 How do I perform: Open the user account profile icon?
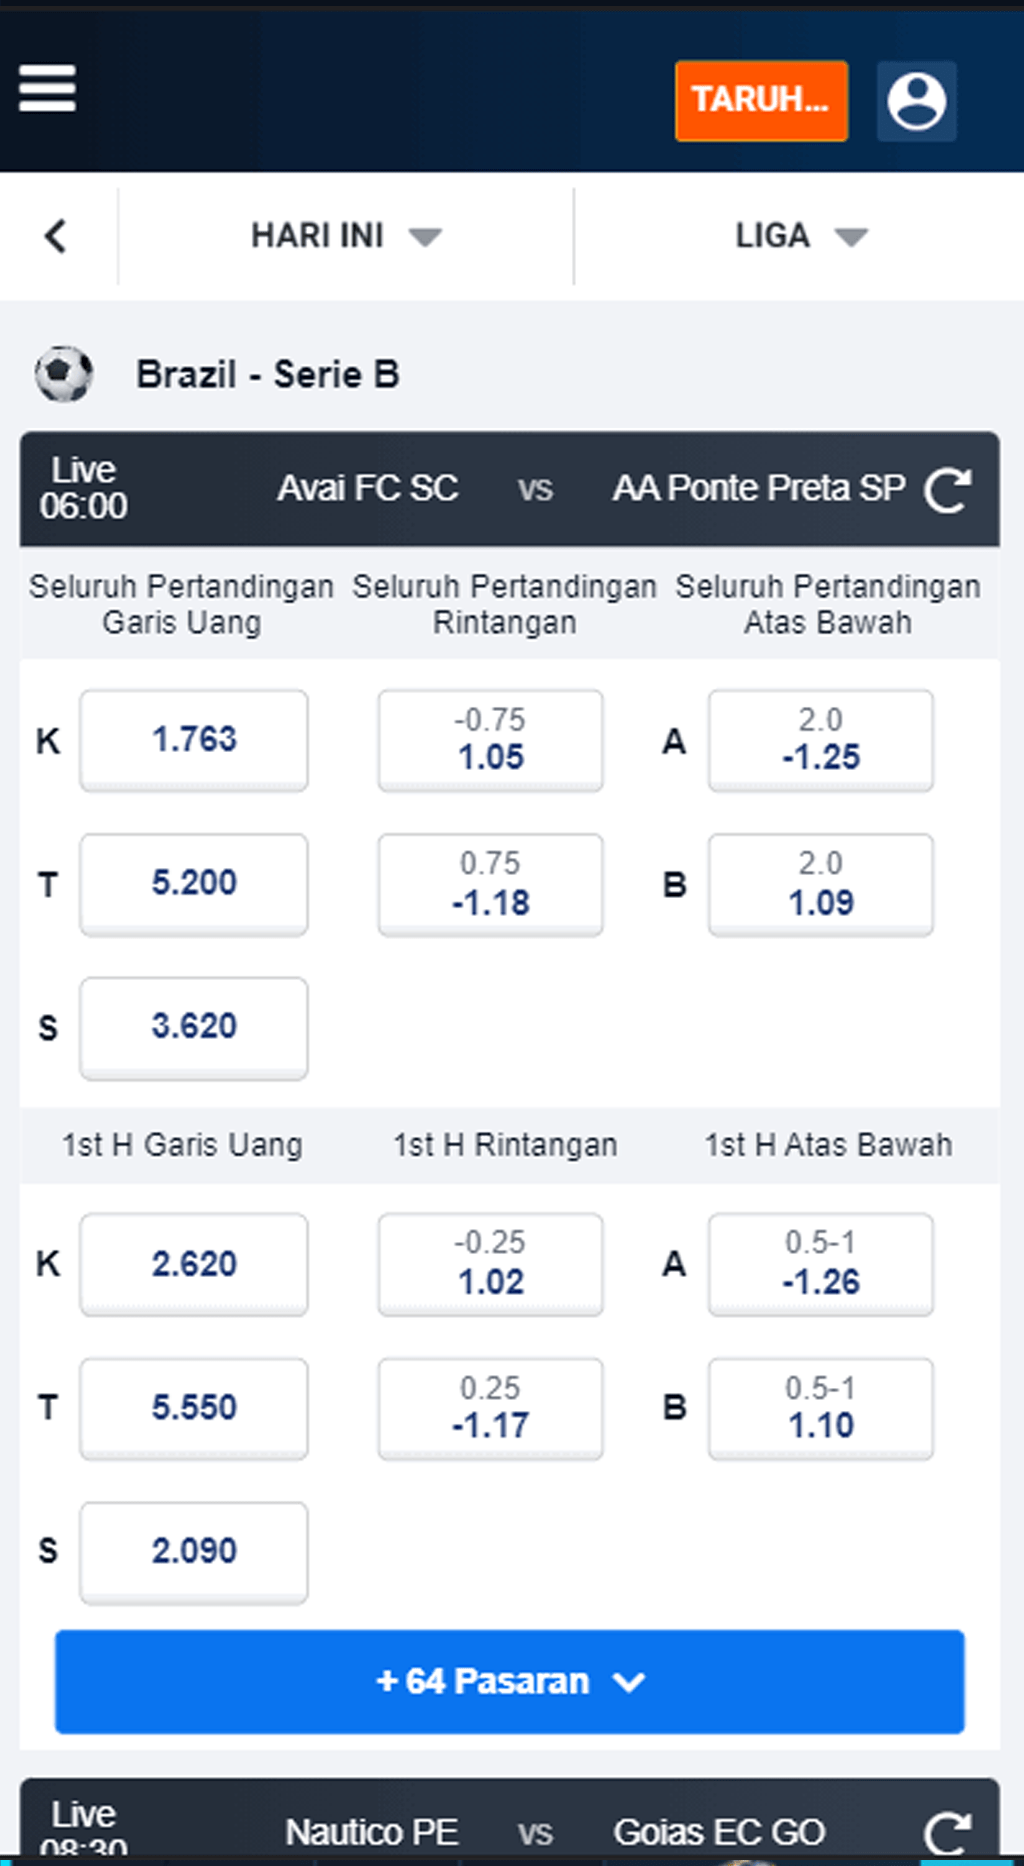(916, 101)
